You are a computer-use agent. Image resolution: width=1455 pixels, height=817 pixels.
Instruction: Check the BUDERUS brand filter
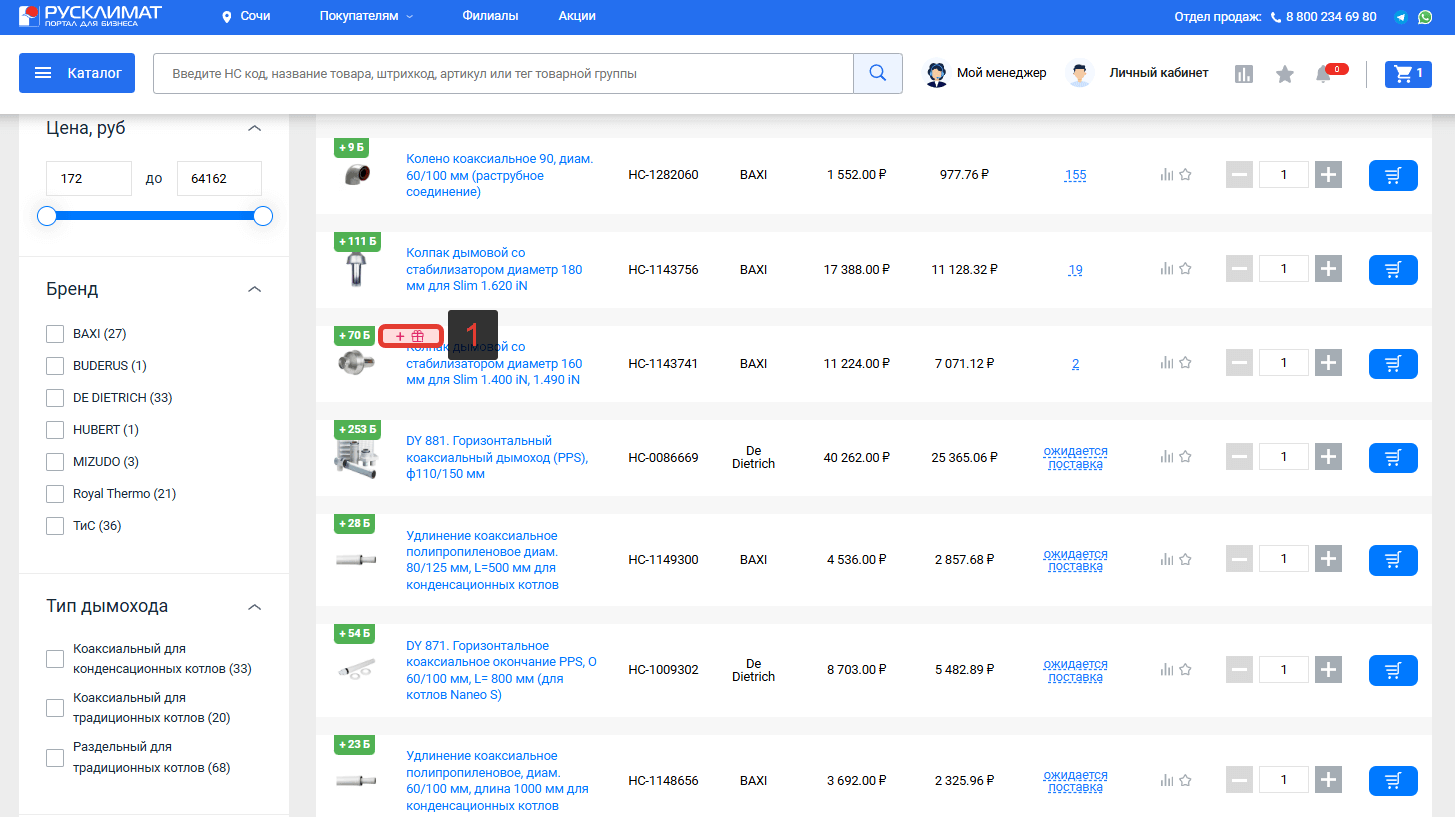click(55, 366)
